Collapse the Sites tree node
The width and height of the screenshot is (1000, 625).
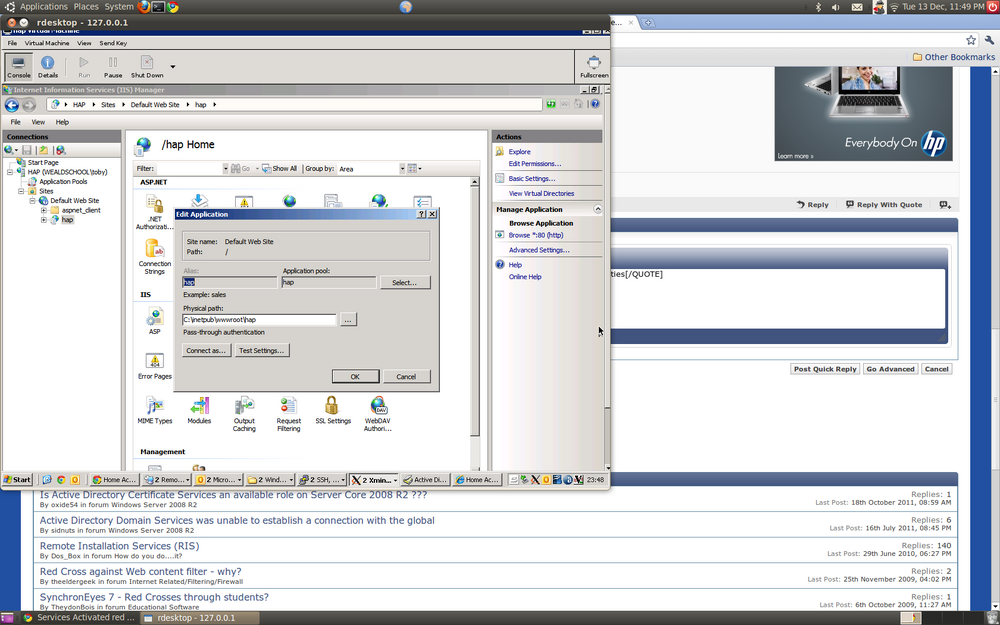click(21, 191)
